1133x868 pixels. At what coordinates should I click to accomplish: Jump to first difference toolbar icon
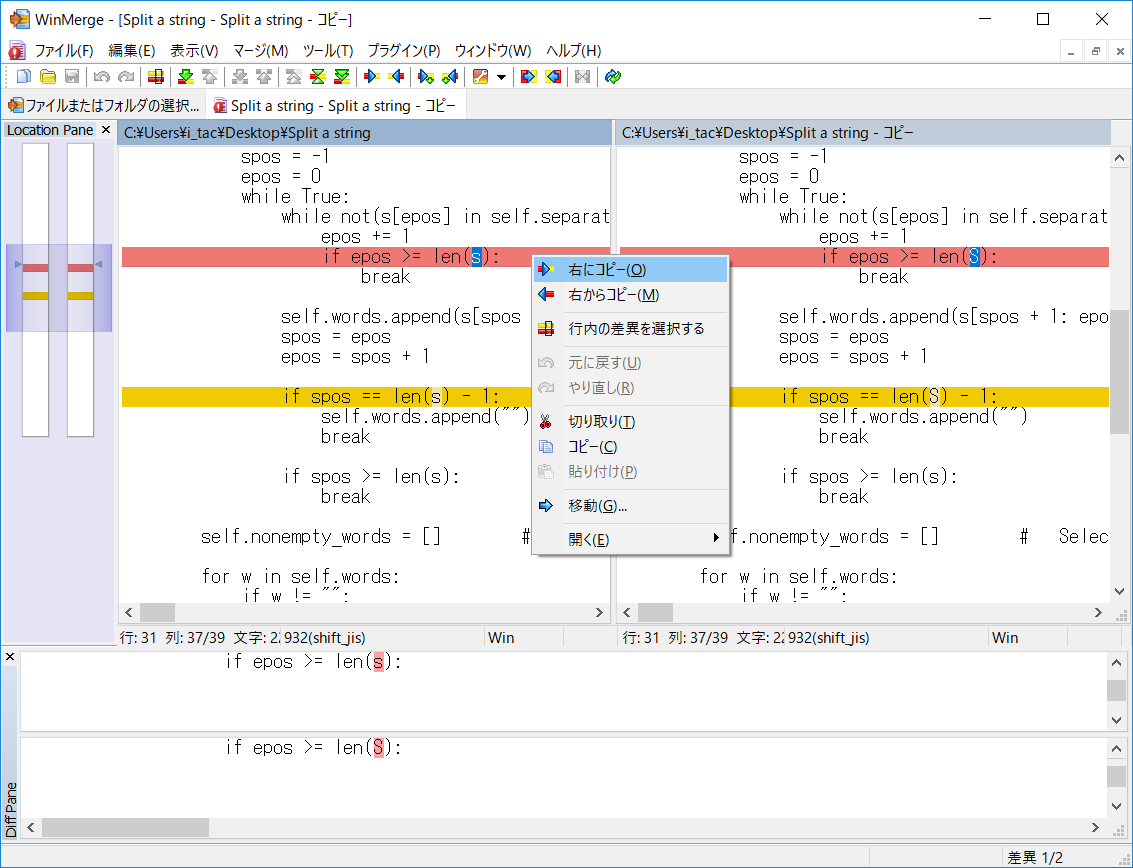tap(293, 76)
